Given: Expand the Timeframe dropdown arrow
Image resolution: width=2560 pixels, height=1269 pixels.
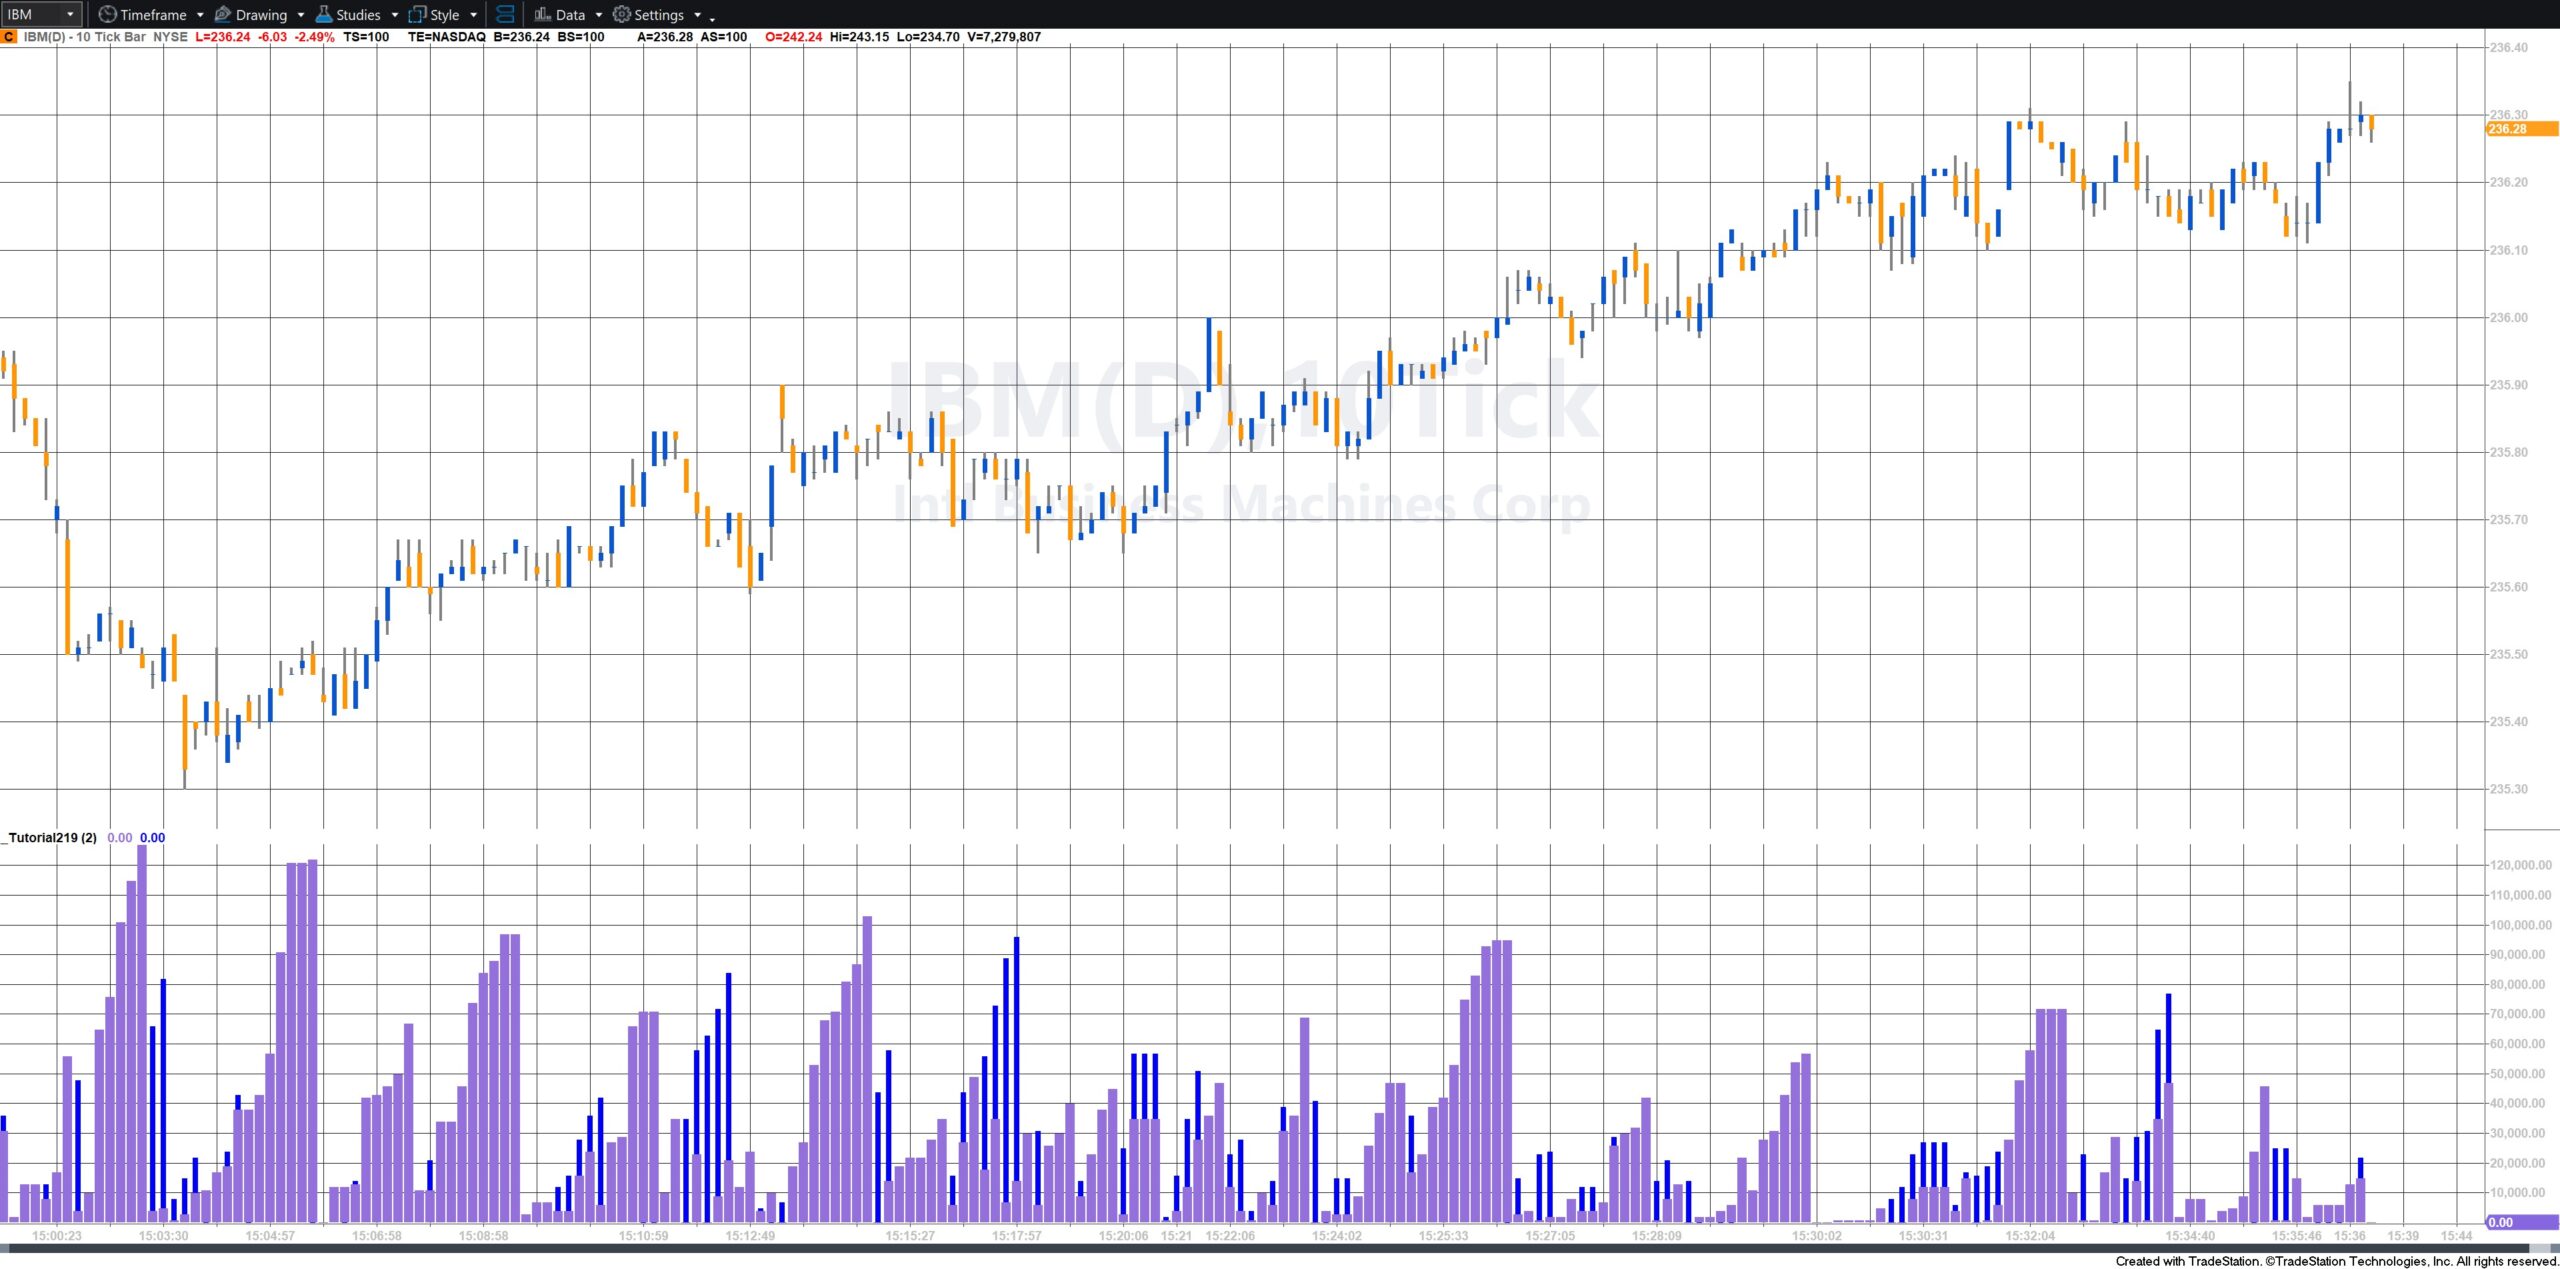Looking at the screenshot, I should tap(200, 15).
